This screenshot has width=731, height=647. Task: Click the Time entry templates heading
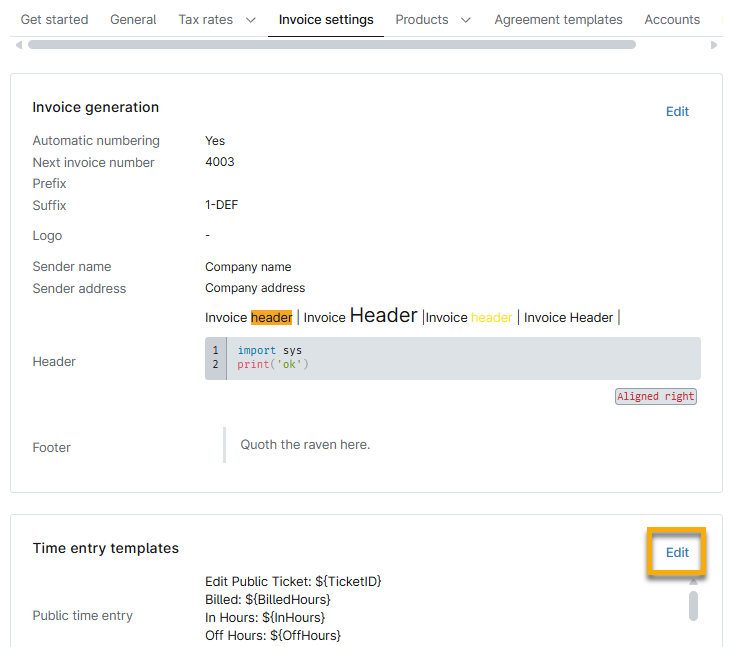pos(105,548)
